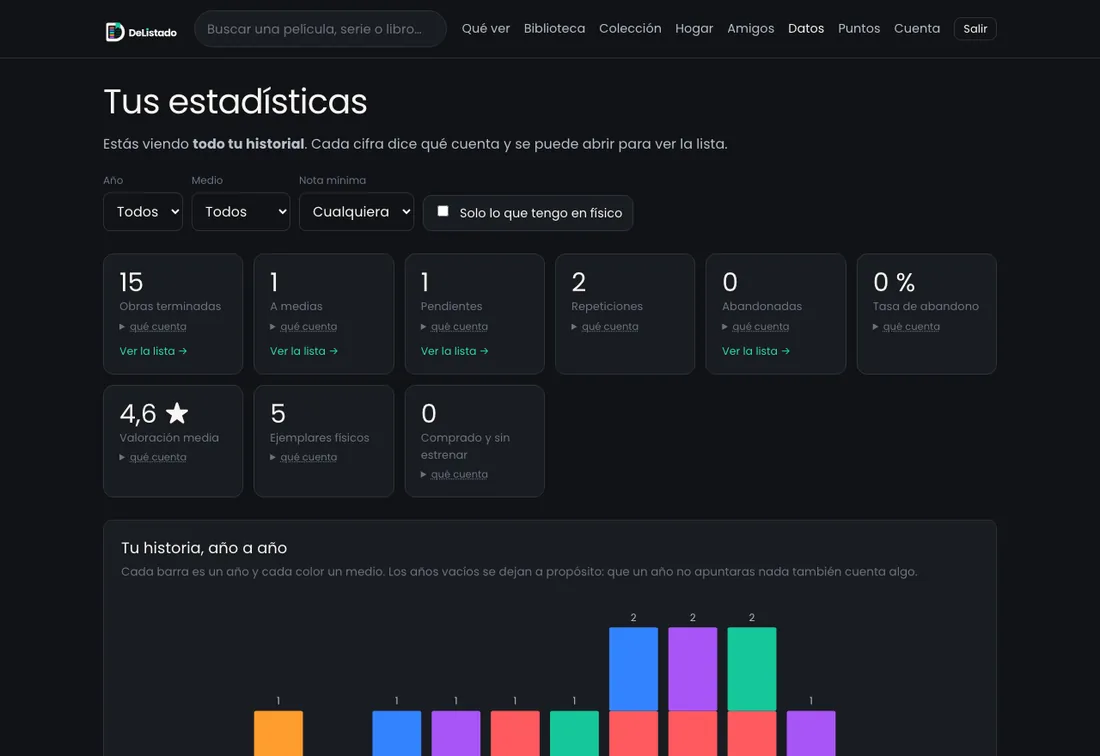Focus the search movie, series or book field
Image resolution: width=1100 pixels, height=756 pixels.
coord(320,29)
